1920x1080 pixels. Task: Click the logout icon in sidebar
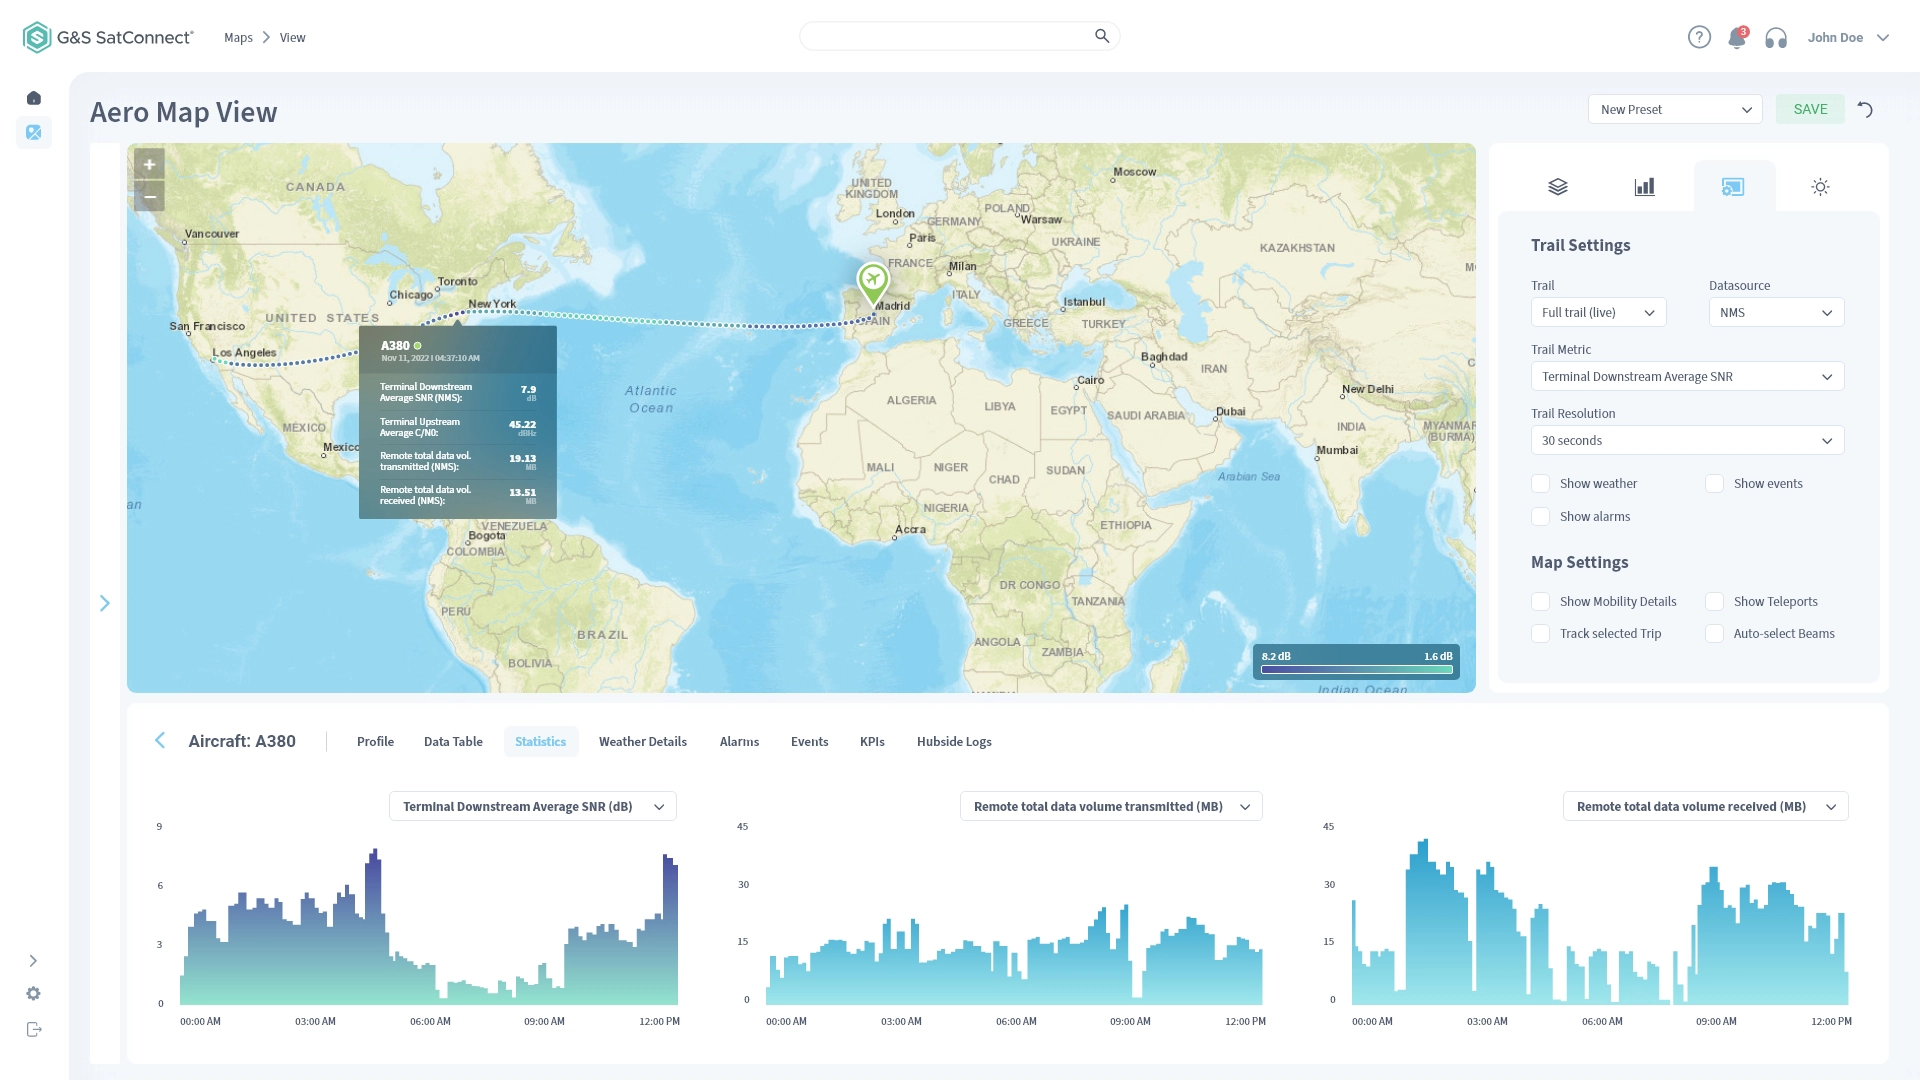[x=34, y=1029]
